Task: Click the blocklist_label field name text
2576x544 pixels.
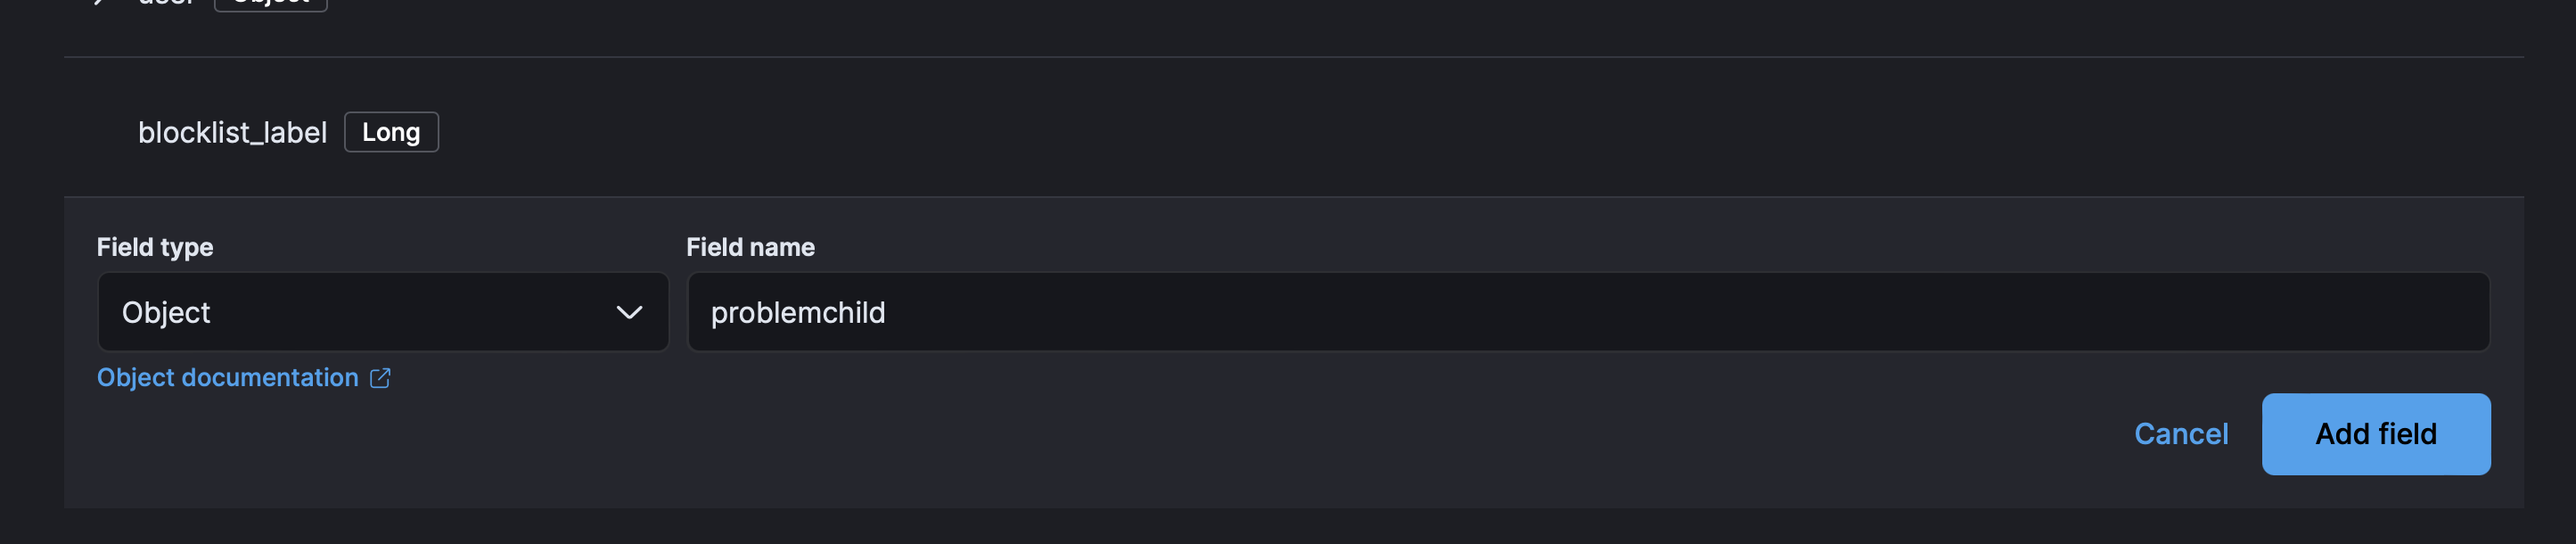Action: coord(232,132)
